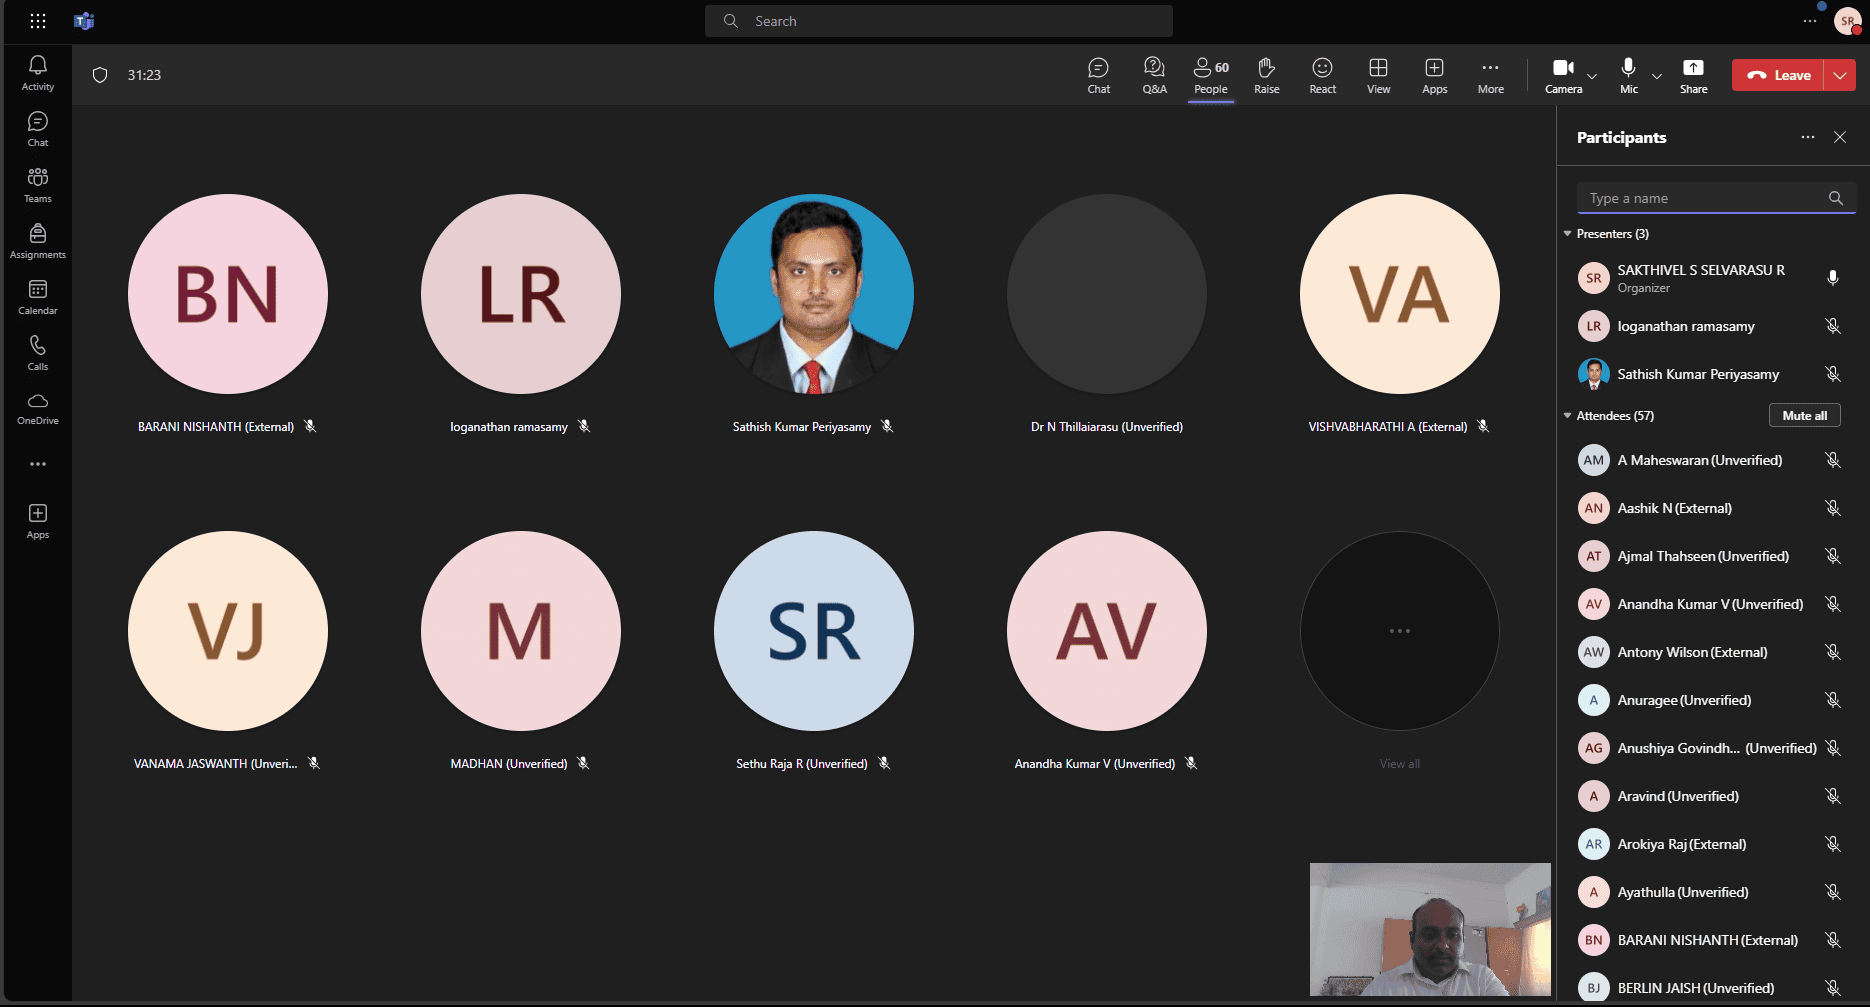Open the React emoji picker

point(1322,75)
